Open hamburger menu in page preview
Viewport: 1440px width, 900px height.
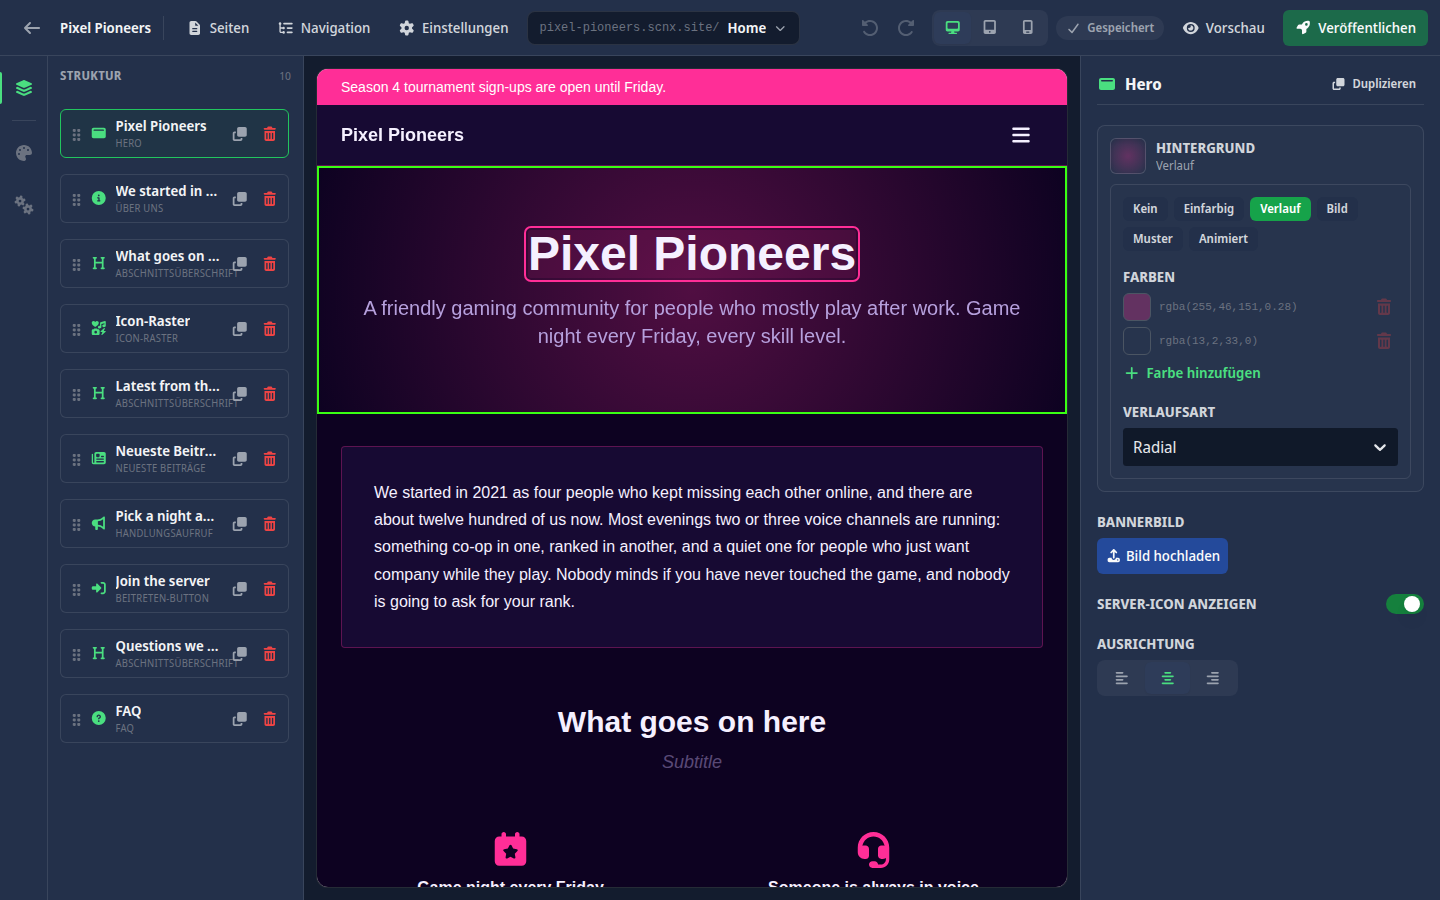click(1021, 135)
